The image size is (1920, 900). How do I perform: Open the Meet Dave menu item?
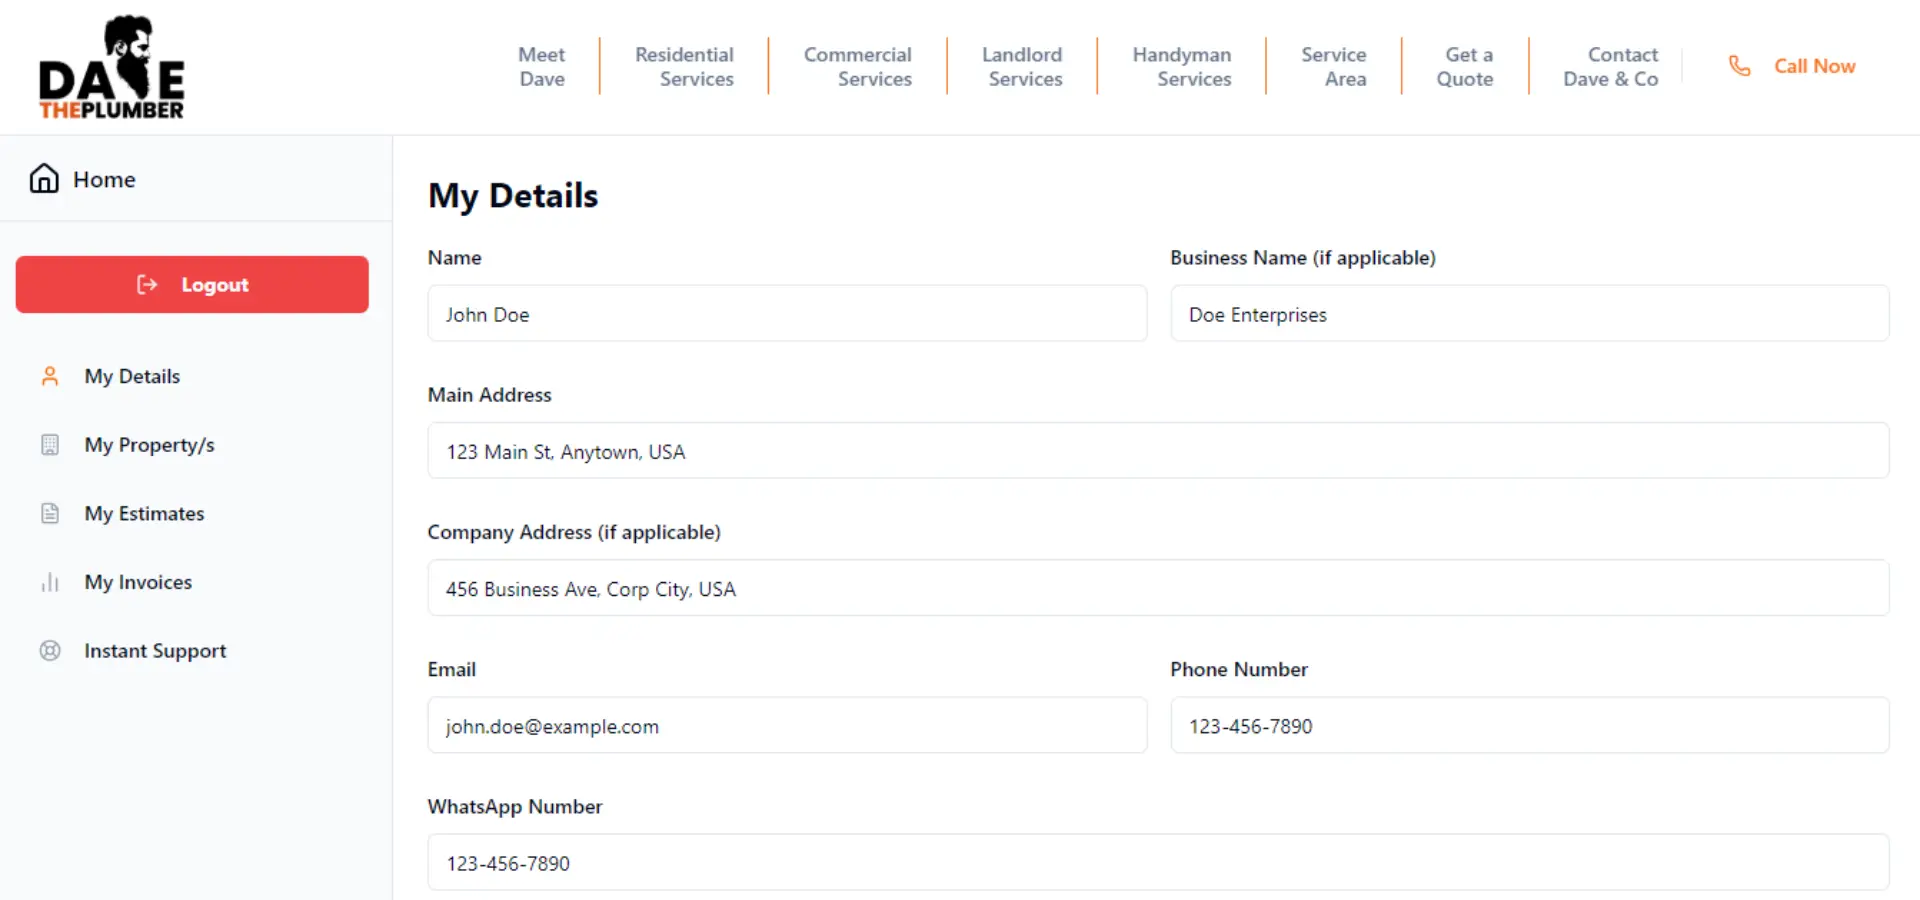coord(541,67)
